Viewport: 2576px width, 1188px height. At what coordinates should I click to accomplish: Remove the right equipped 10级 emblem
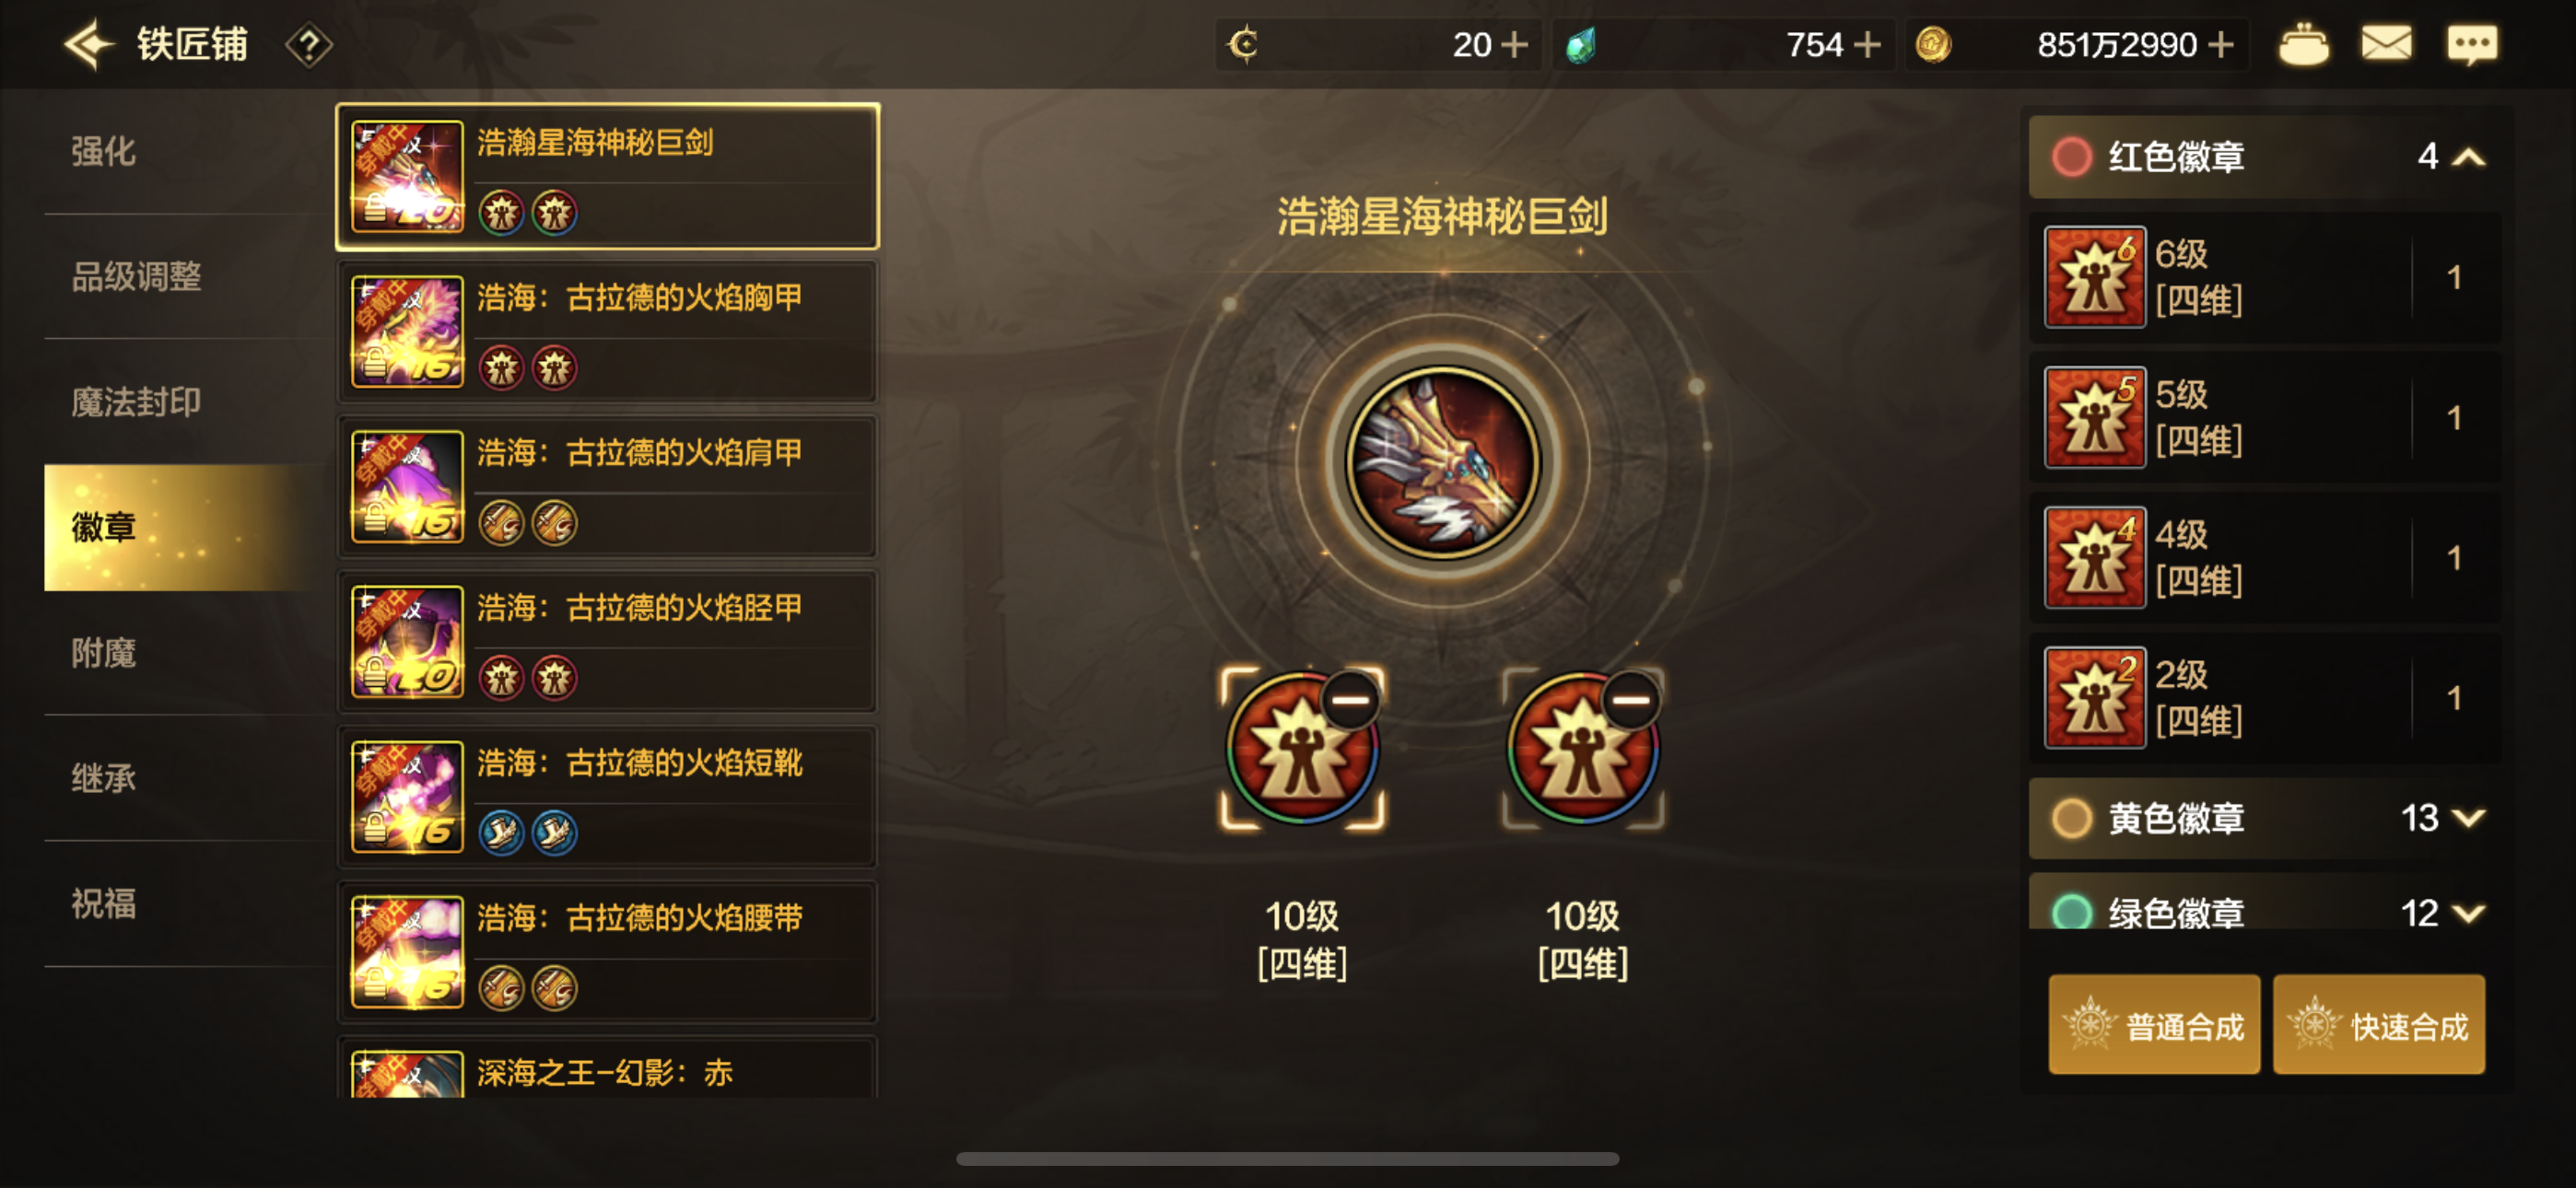[x=1631, y=700]
